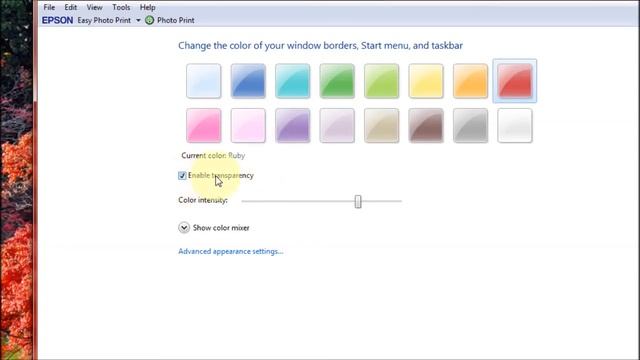Click the 'Color intensity:' label
The height and width of the screenshot is (360, 640).
pos(203,200)
